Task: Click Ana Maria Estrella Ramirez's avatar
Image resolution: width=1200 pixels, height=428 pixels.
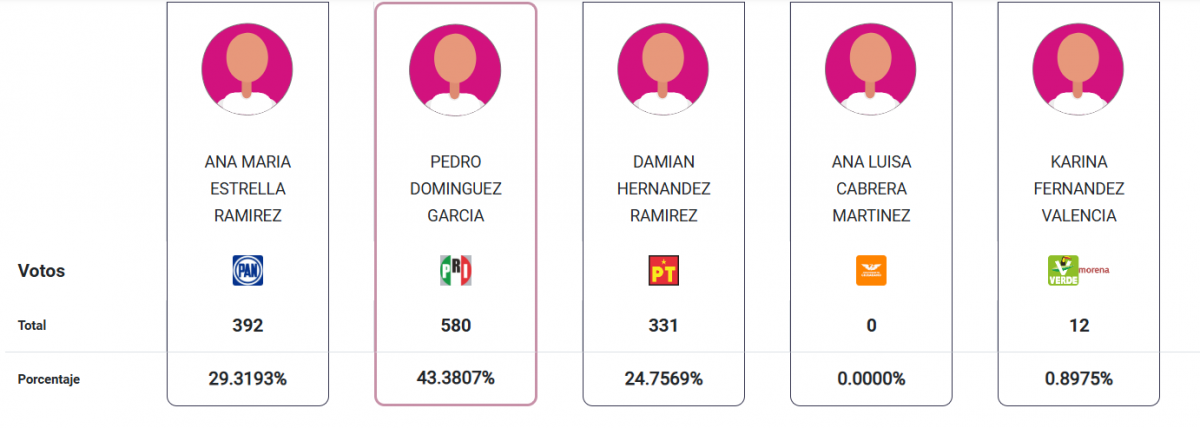Action: click(247, 68)
